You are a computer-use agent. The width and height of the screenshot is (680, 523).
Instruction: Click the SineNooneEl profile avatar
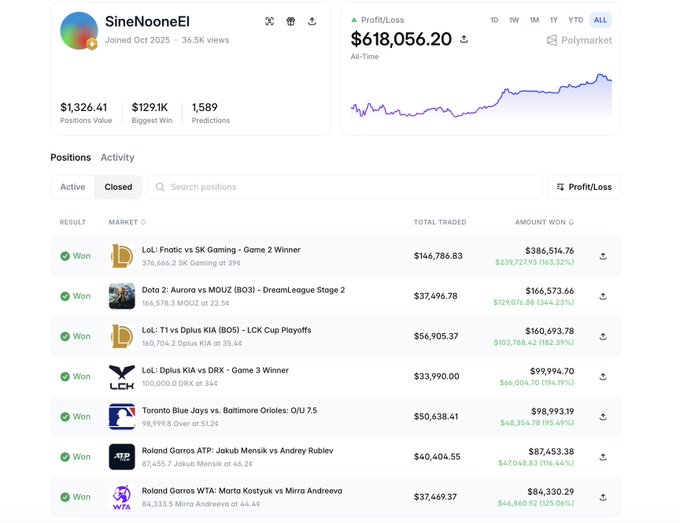click(79, 31)
